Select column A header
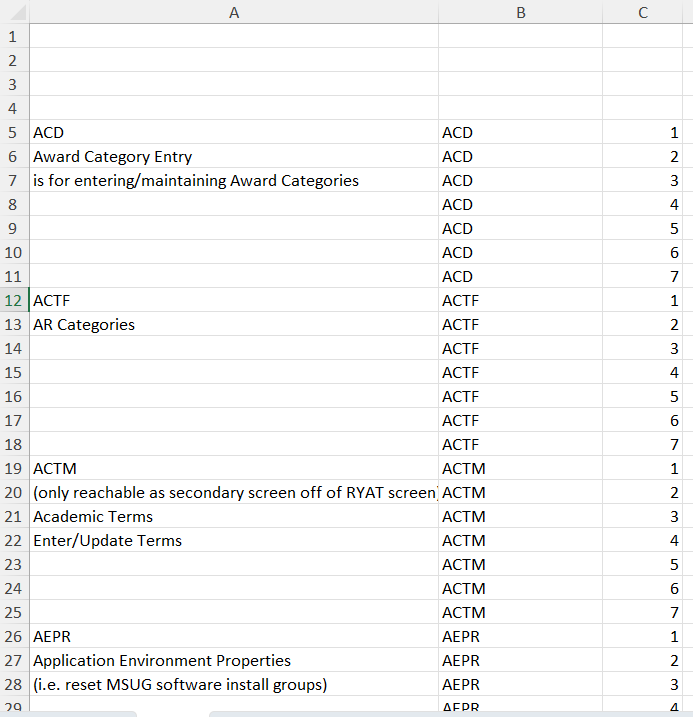 click(234, 12)
